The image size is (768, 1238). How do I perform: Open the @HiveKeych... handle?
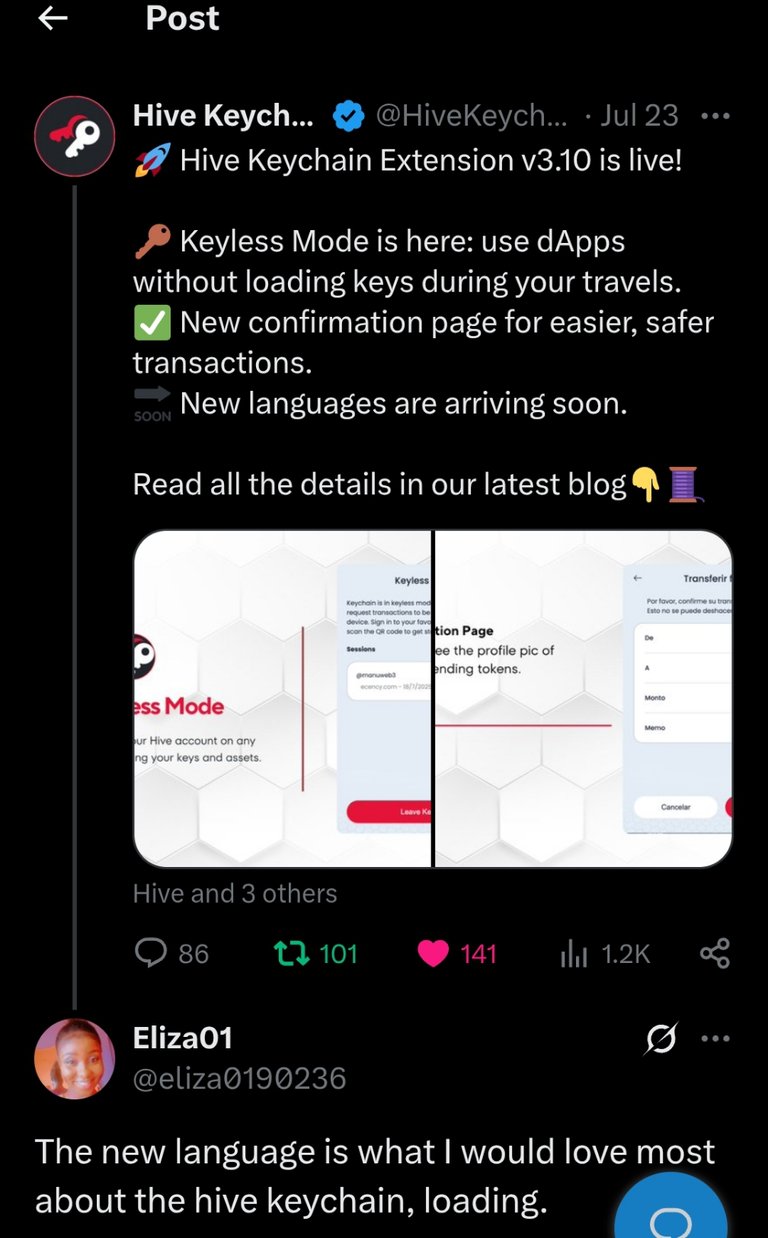(471, 117)
